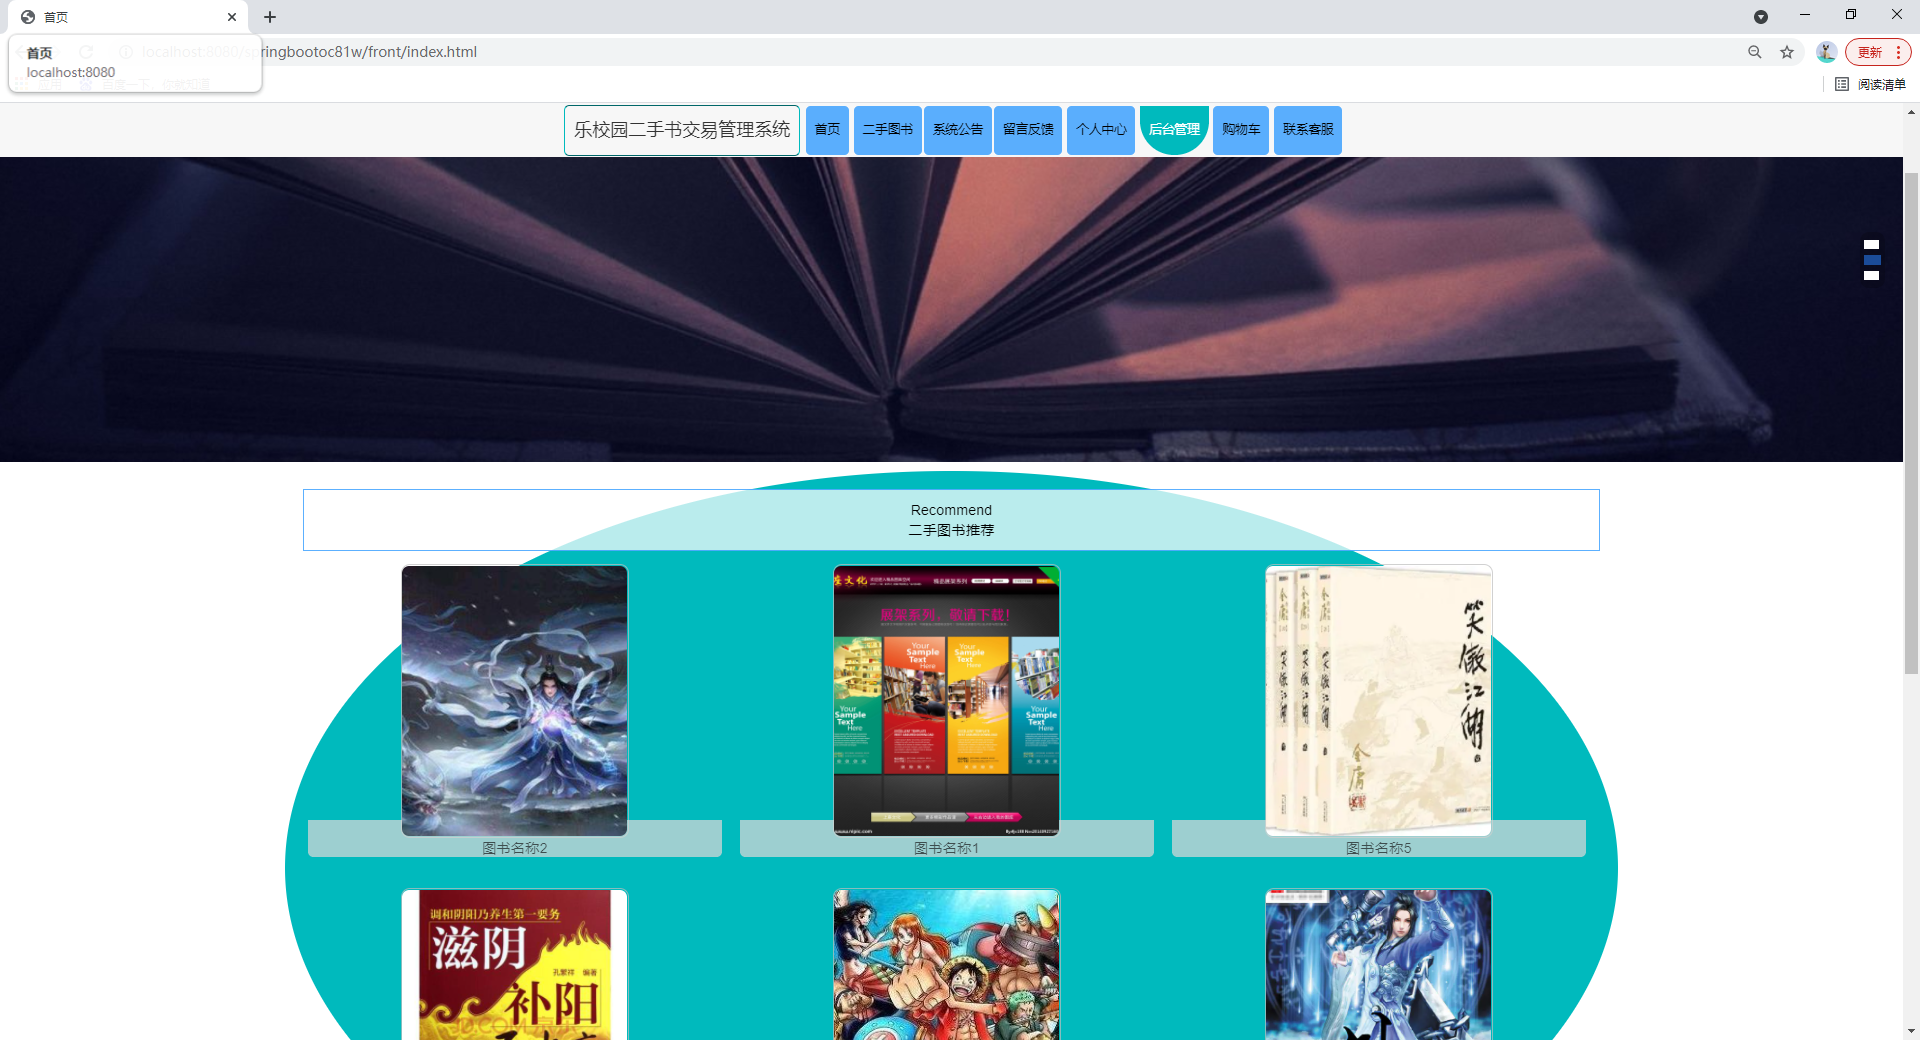Click the scrollbar down arrow

click(1911, 1031)
